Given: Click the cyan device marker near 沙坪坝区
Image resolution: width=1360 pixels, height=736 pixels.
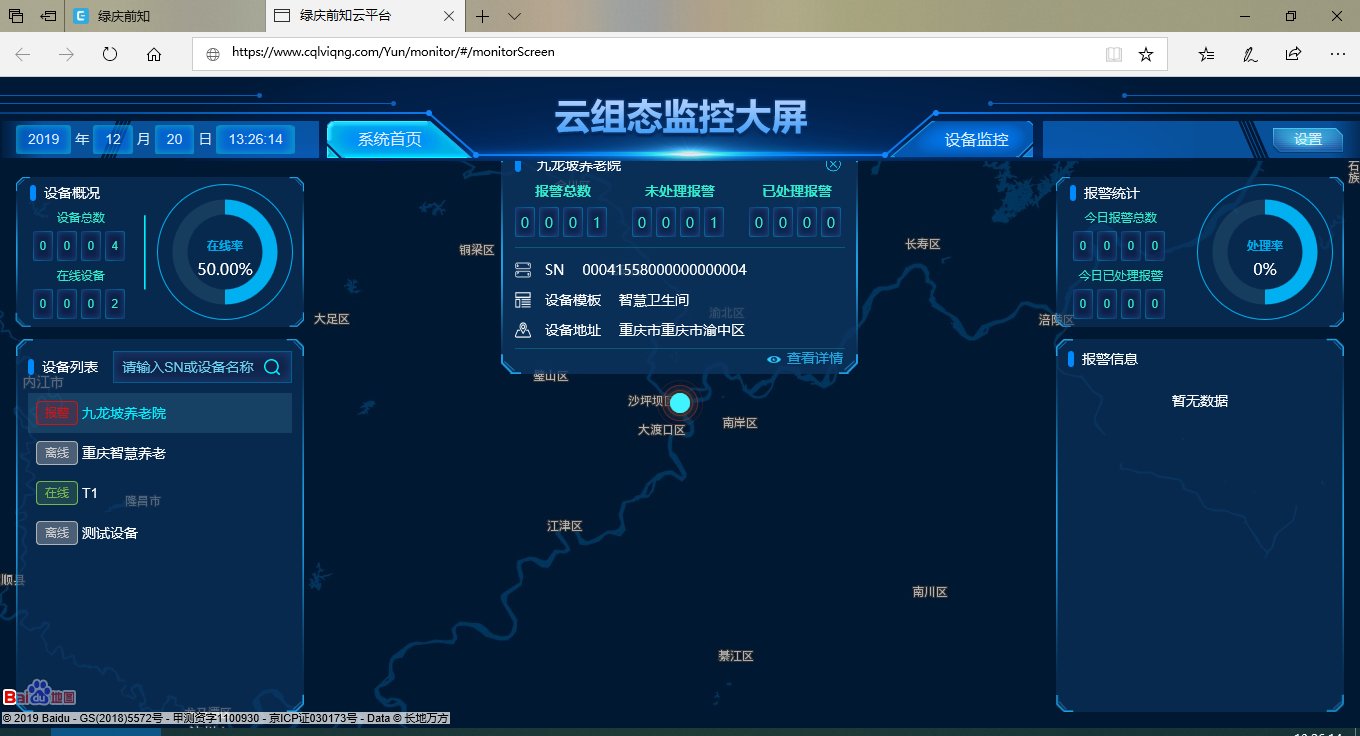Looking at the screenshot, I should [680, 402].
